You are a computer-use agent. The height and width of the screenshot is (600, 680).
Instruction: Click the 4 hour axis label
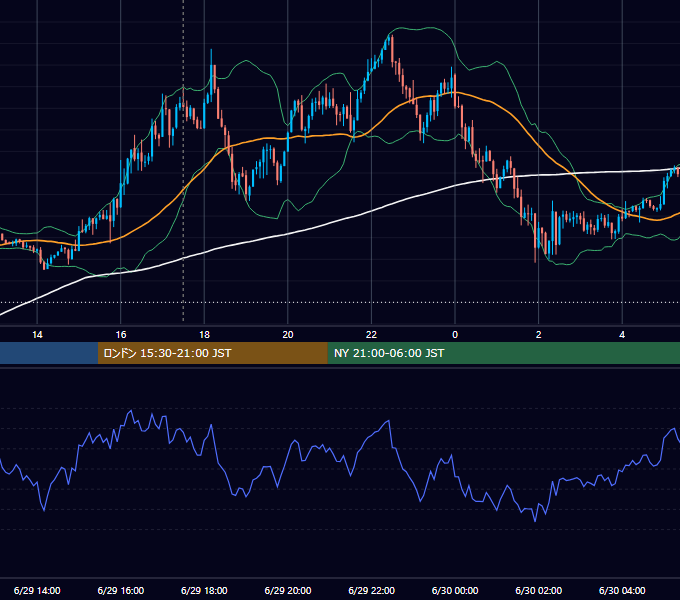(622, 335)
